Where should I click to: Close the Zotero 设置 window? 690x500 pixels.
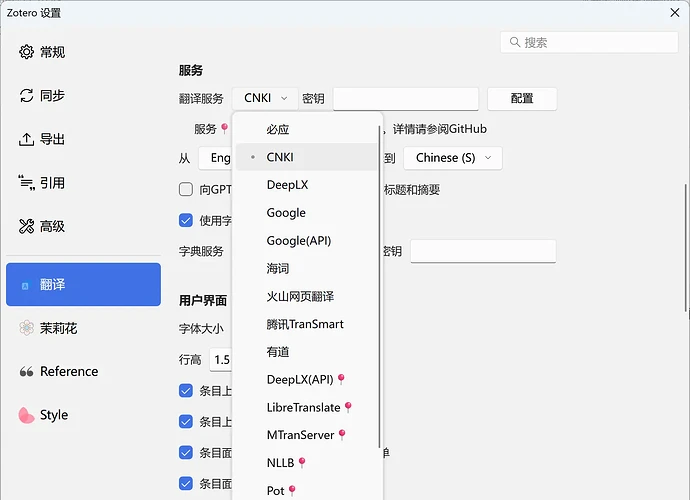click(x=675, y=13)
